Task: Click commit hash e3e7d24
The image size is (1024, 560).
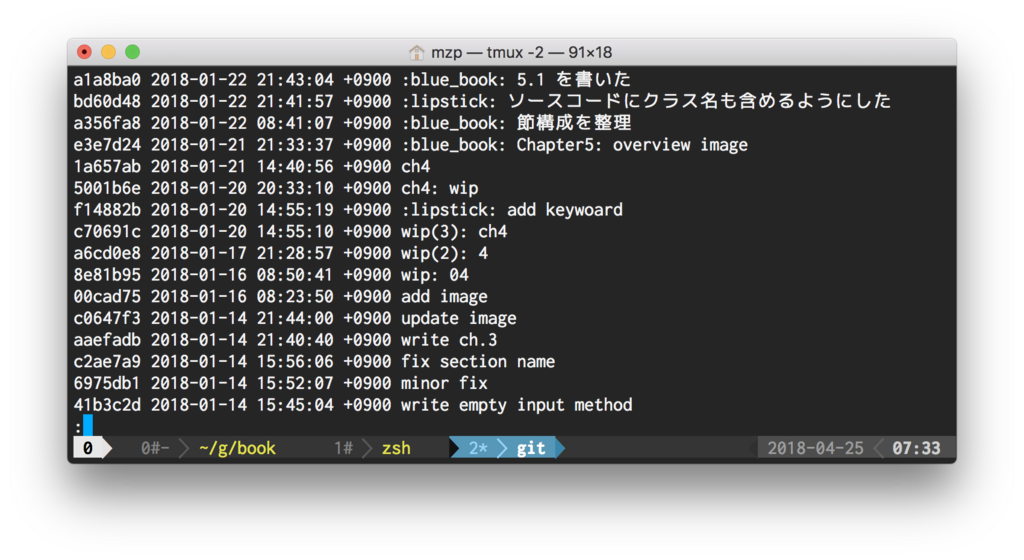Action: [107, 145]
